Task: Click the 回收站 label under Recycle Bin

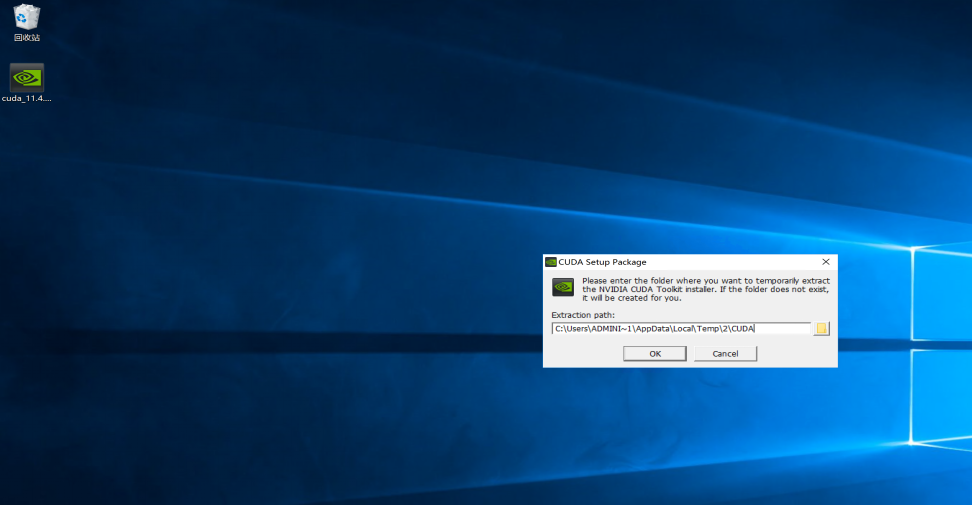Action: coord(27,38)
